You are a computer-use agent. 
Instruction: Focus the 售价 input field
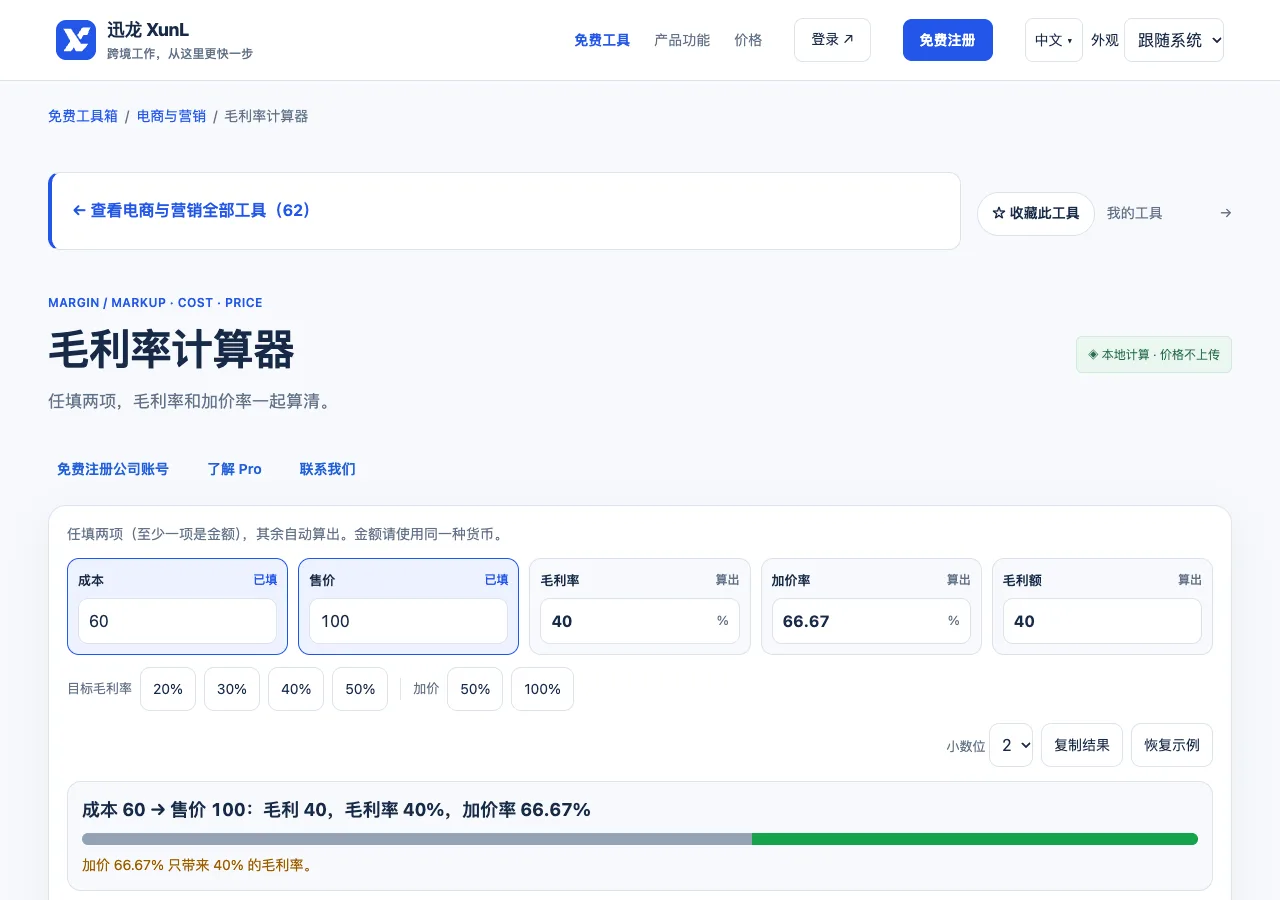point(408,621)
